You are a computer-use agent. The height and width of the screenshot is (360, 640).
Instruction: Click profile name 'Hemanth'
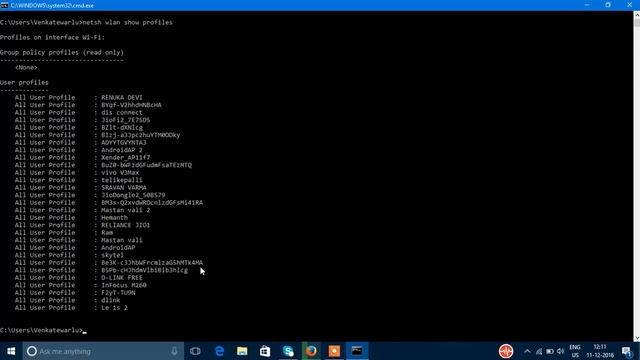tap(114, 218)
